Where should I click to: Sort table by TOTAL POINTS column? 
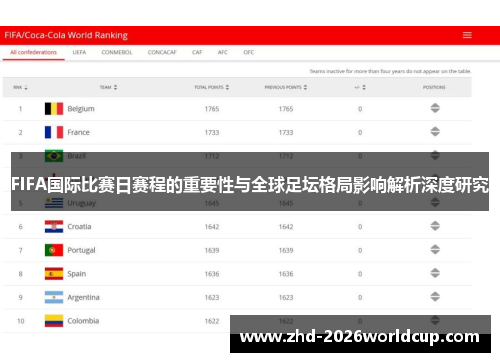[x=212, y=87]
